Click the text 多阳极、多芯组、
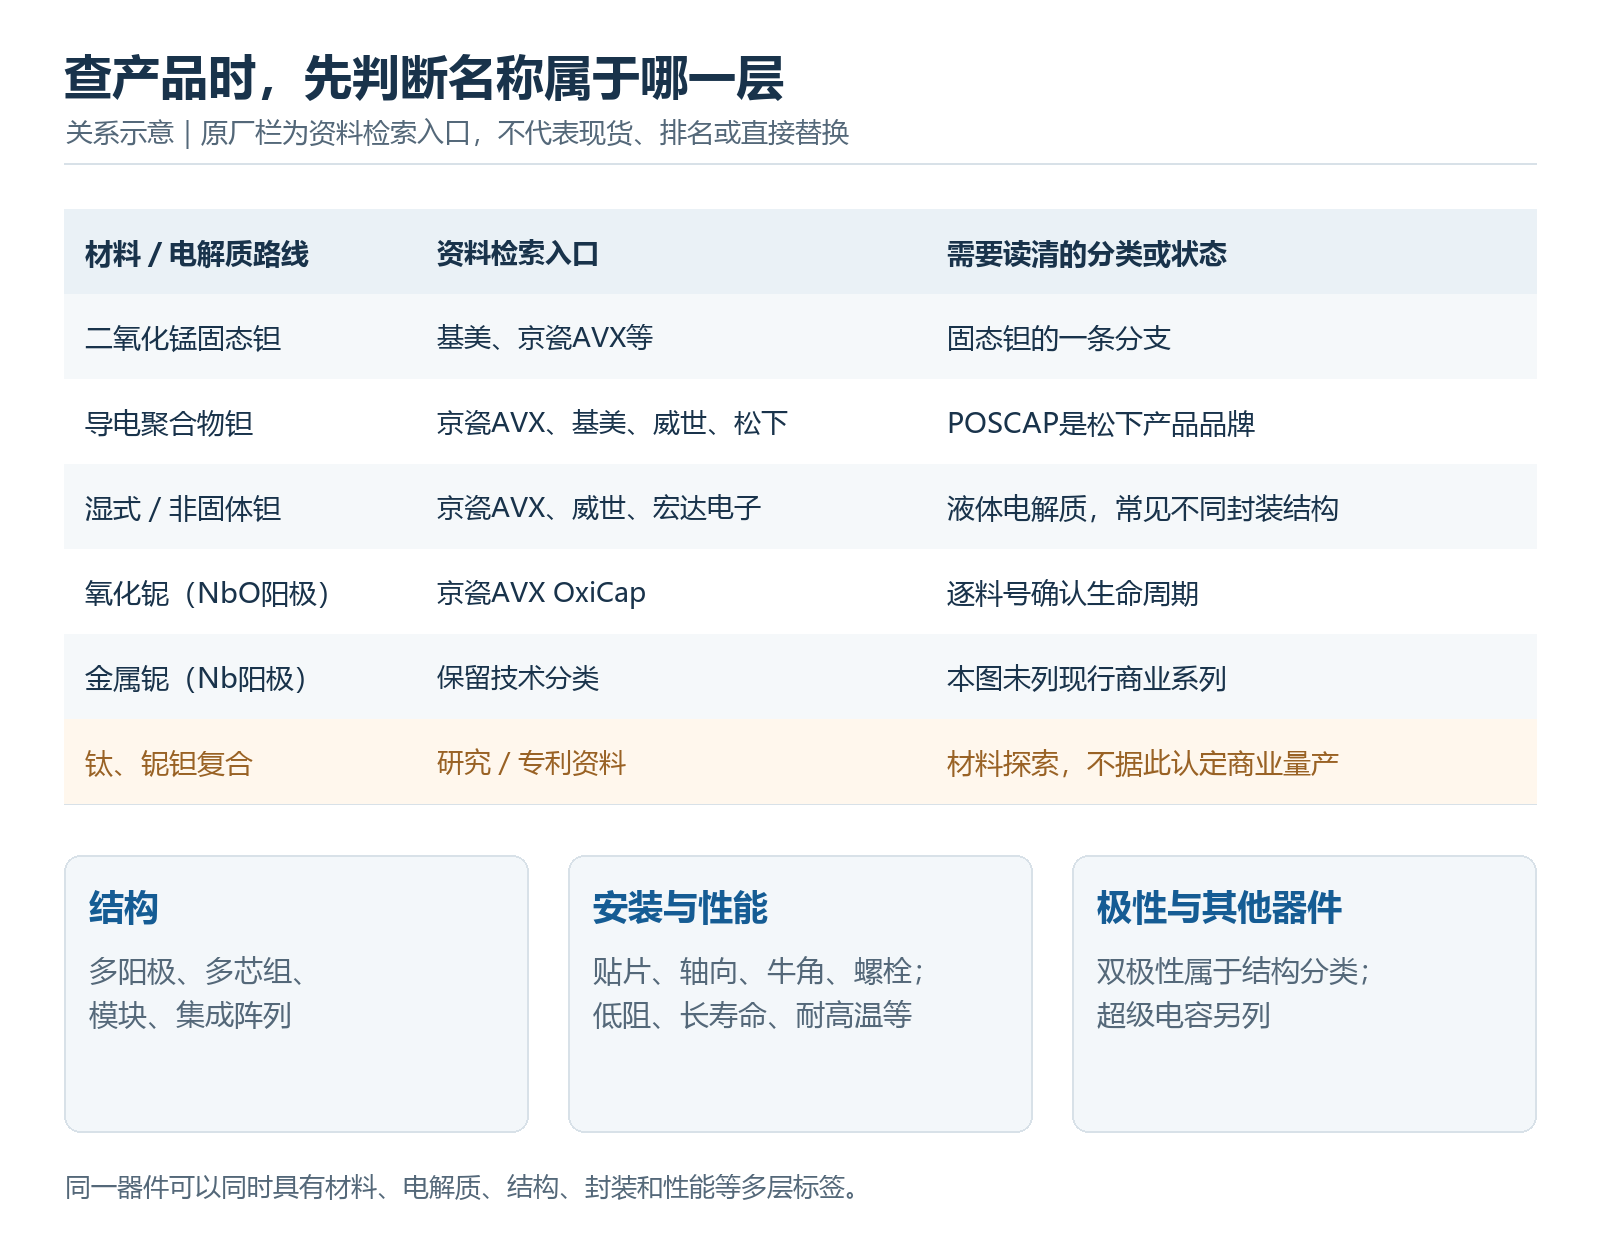The height and width of the screenshot is (1240, 1600). [x=197, y=971]
